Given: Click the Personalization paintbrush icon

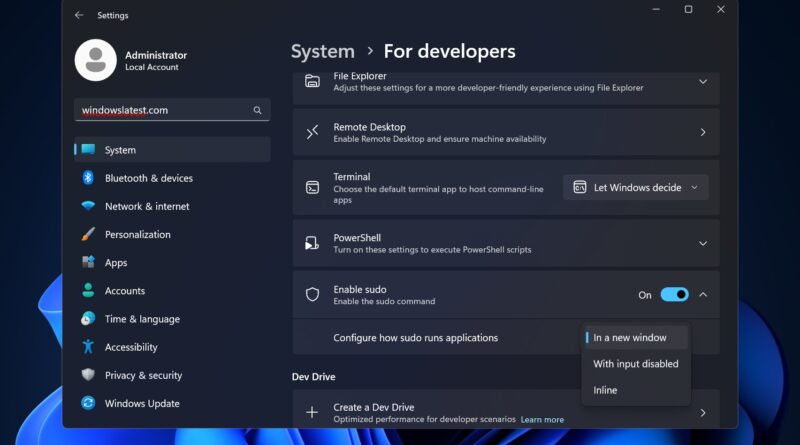Looking at the screenshot, I should click(88, 234).
